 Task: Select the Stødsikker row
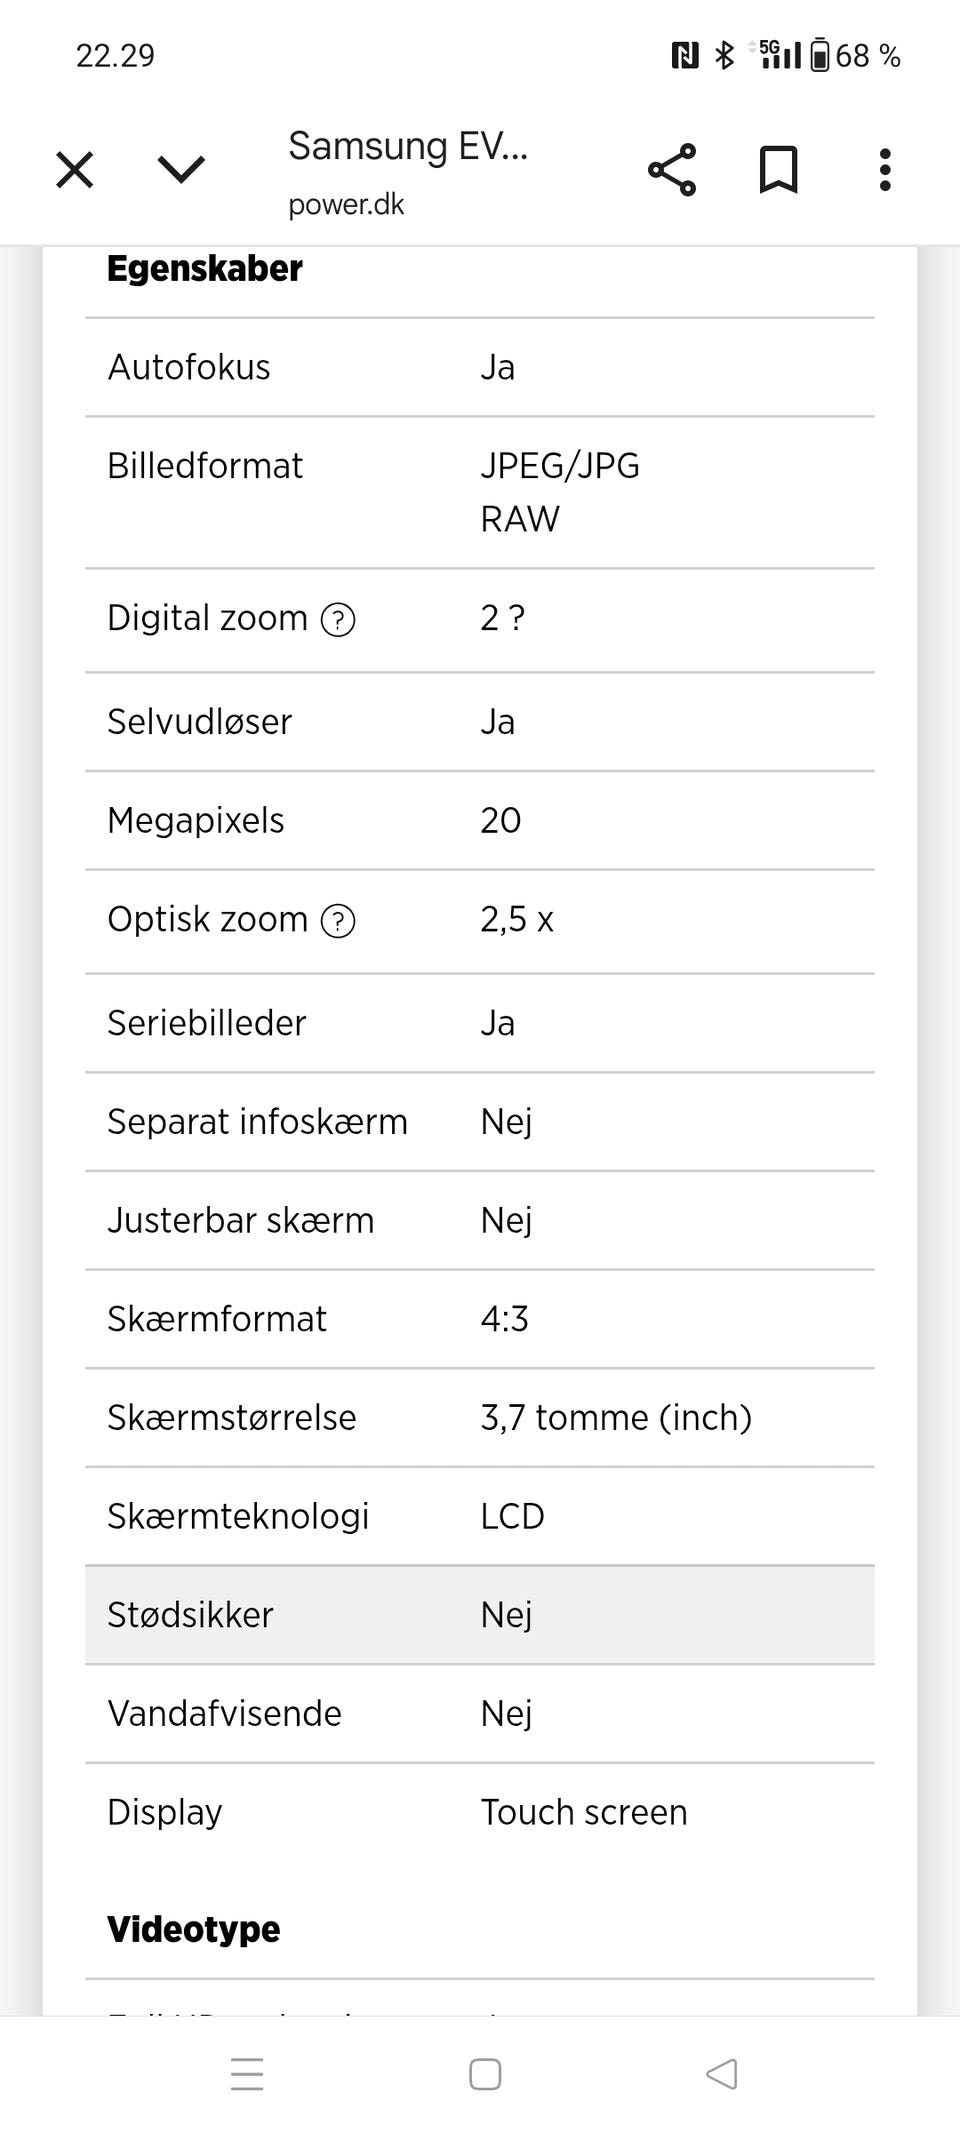(480, 1615)
